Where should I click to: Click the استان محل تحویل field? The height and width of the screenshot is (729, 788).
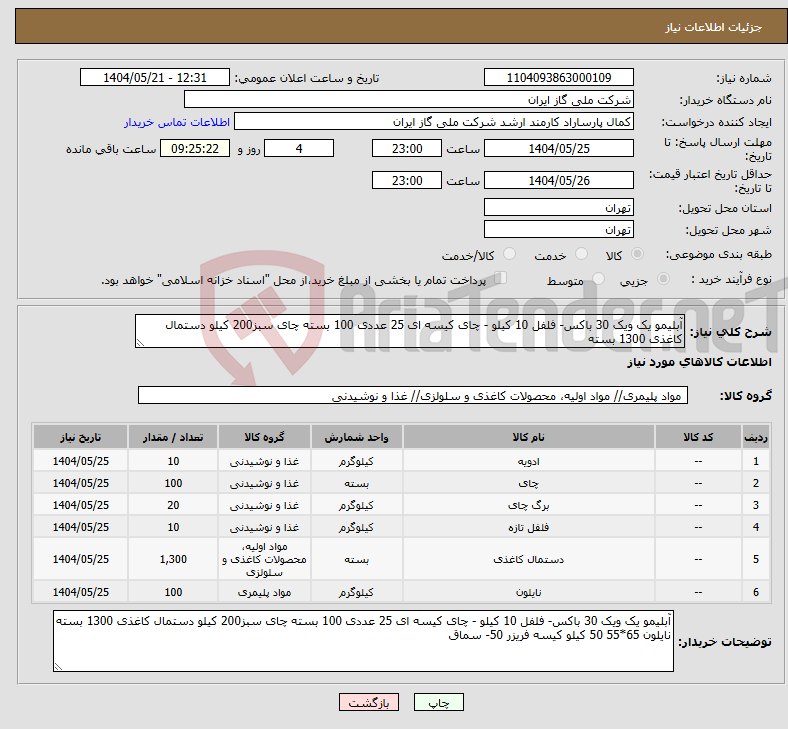point(558,207)
